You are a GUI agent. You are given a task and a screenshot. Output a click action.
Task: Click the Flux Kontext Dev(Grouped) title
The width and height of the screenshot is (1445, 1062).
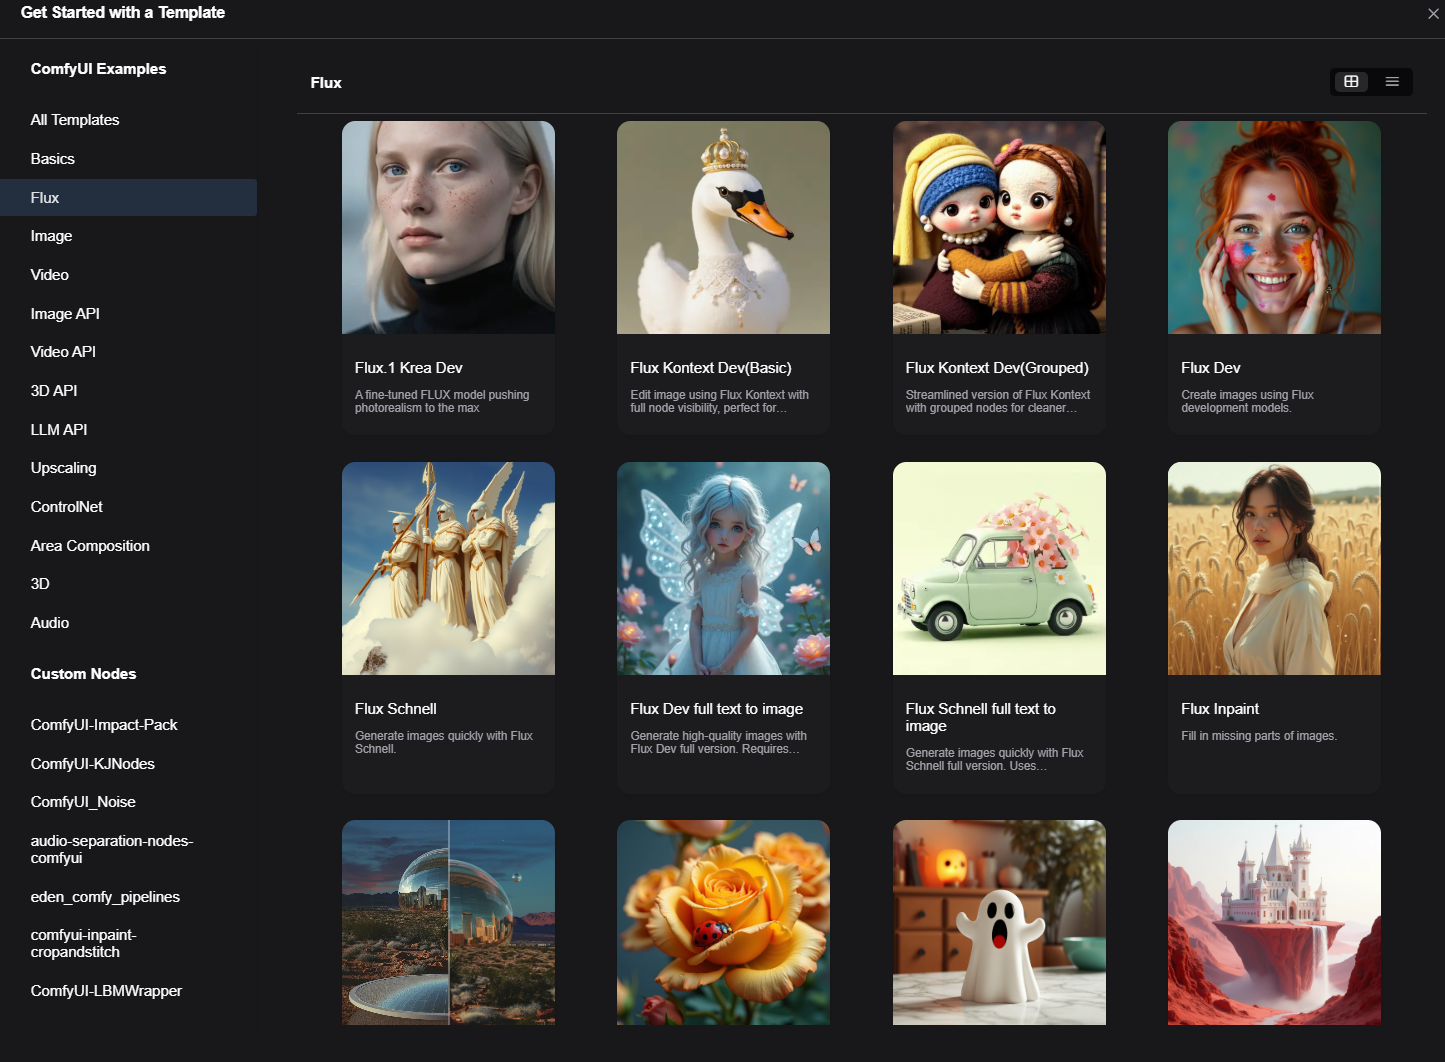click(997, 368)
